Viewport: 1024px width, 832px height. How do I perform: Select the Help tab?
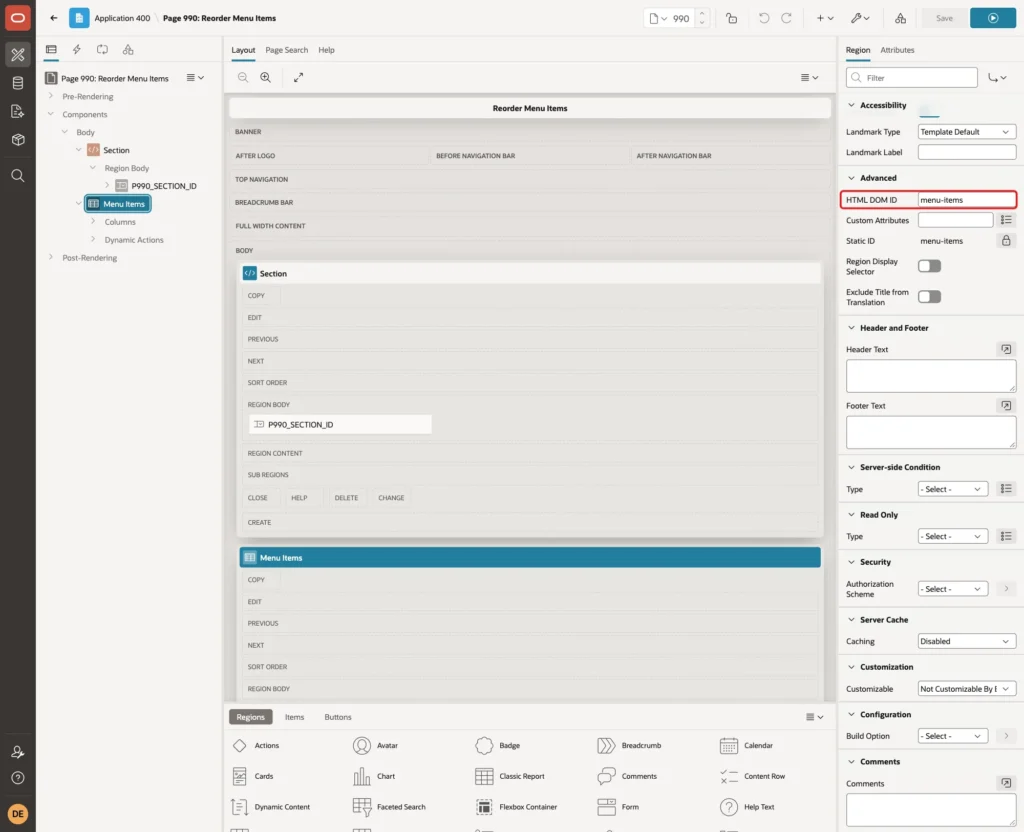pyautogui.click(x=326, y=50)
